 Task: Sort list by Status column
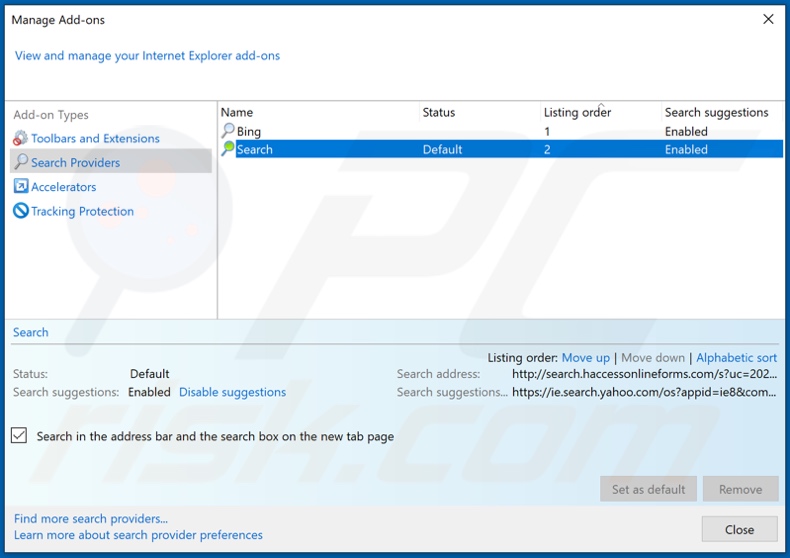(438, 112)
